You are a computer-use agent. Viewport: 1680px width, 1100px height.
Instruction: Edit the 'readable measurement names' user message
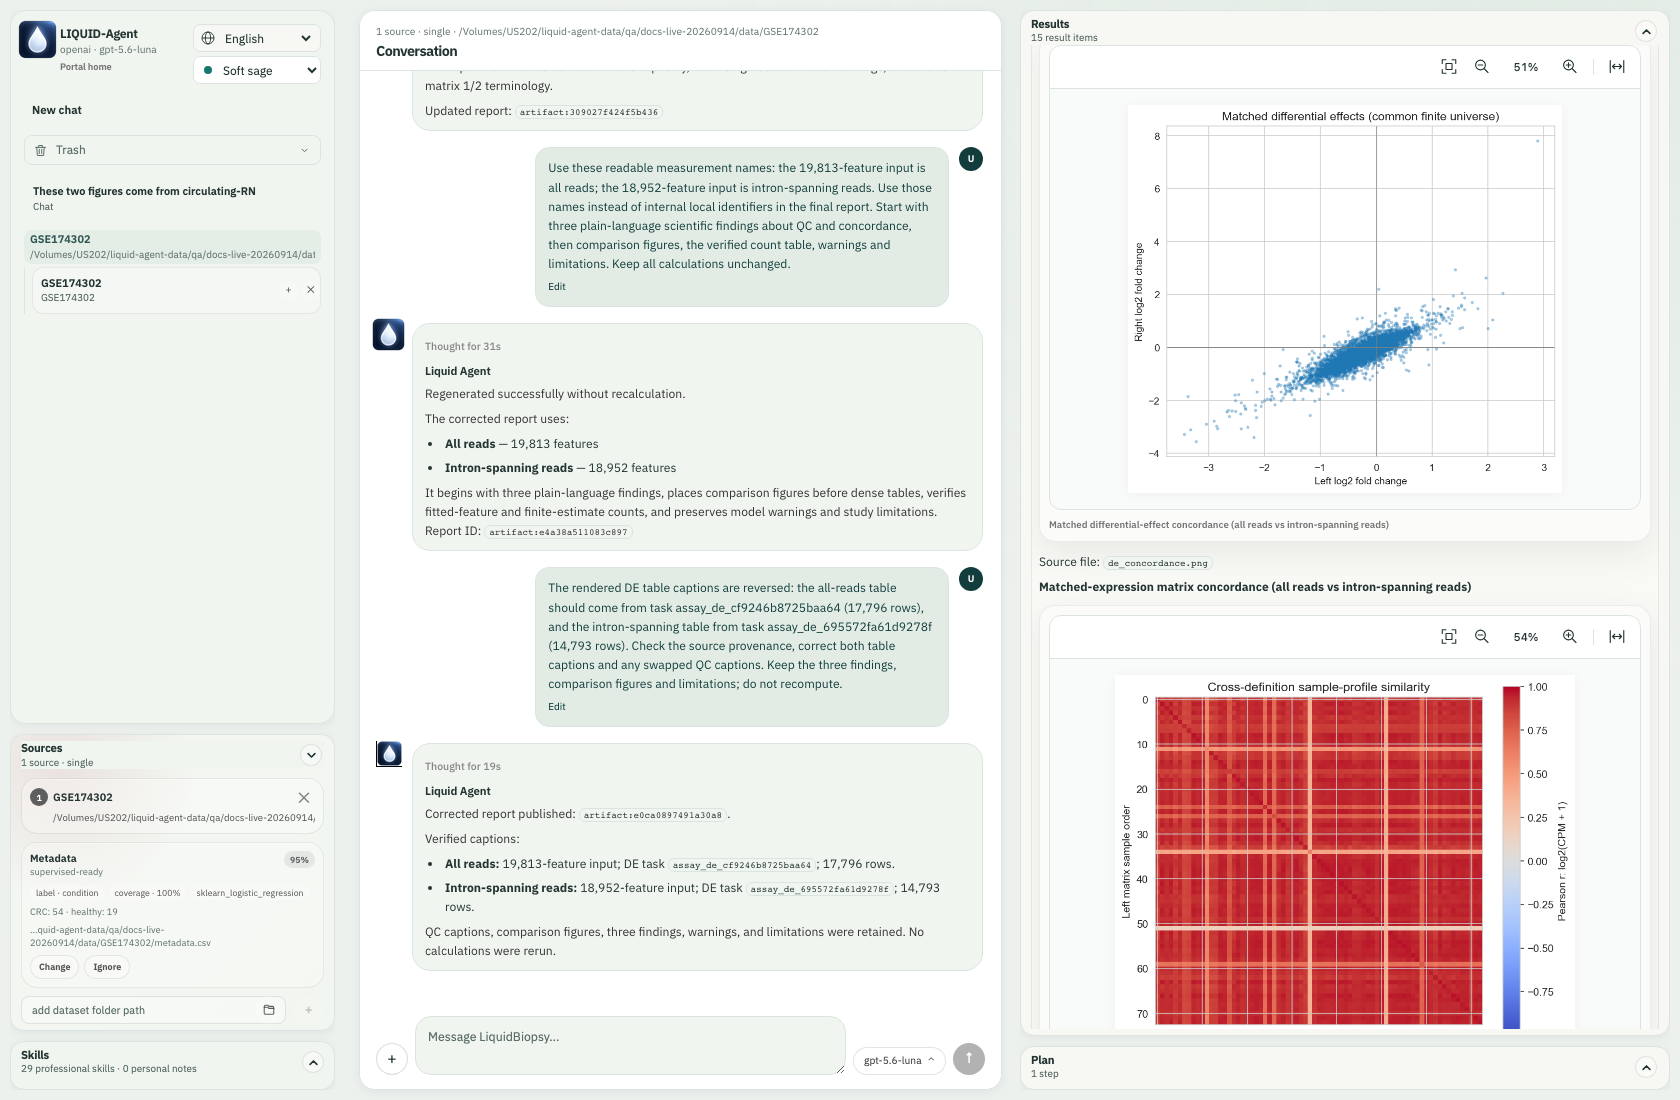pyautogui.click(x=557, y=287)
